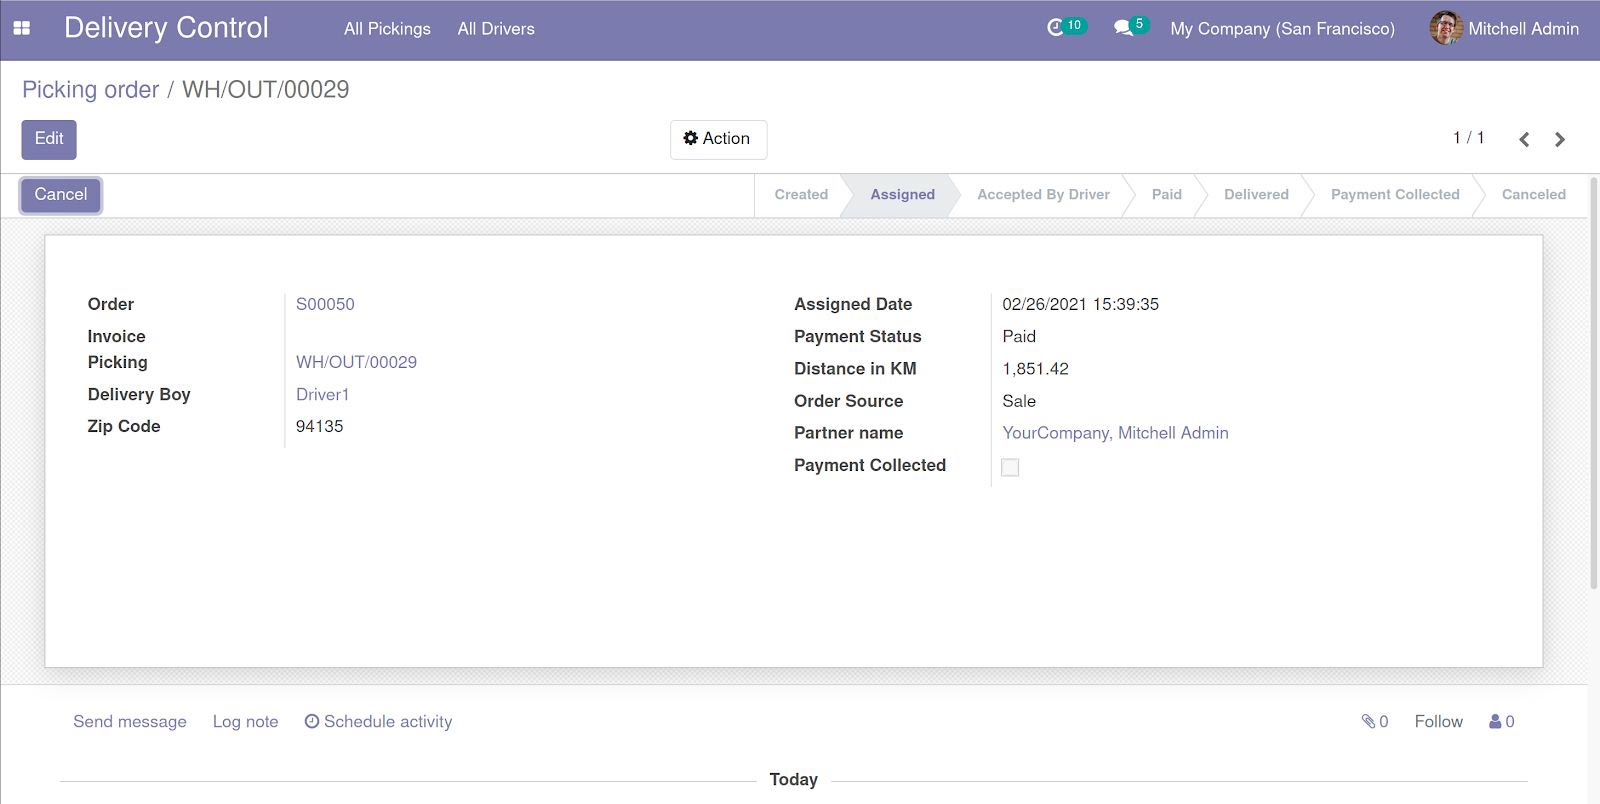Click zip code value 94135
Screen dimensions: 1600x804
[x=319, y=426]
